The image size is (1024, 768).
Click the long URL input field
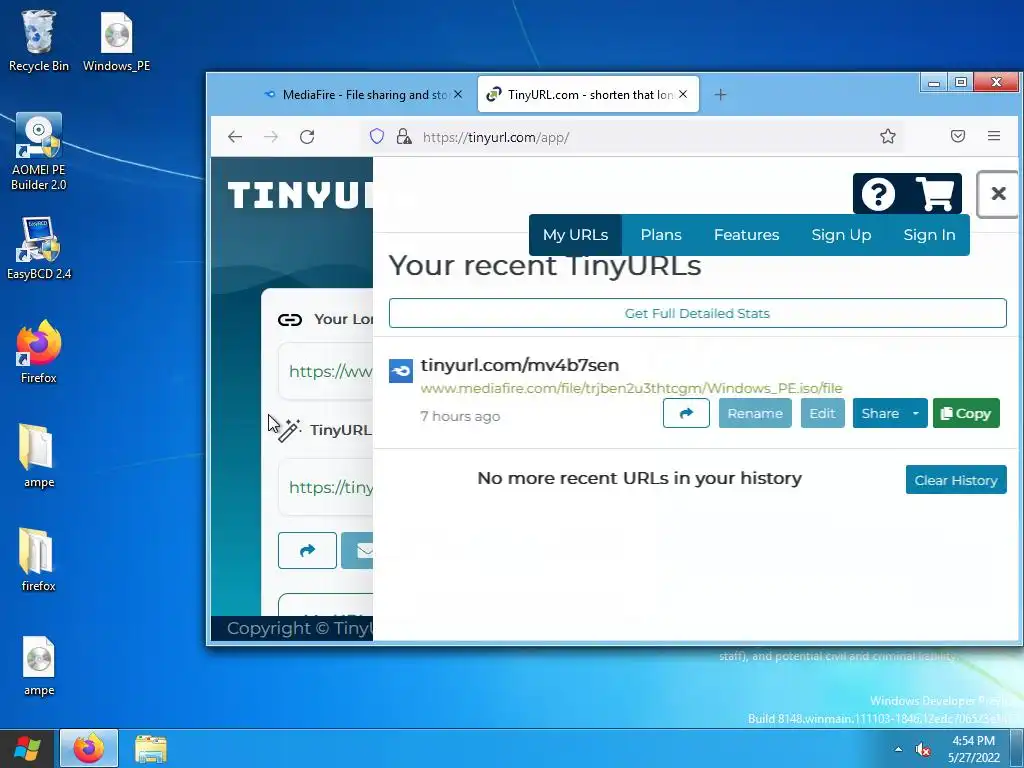coord(326,371)
